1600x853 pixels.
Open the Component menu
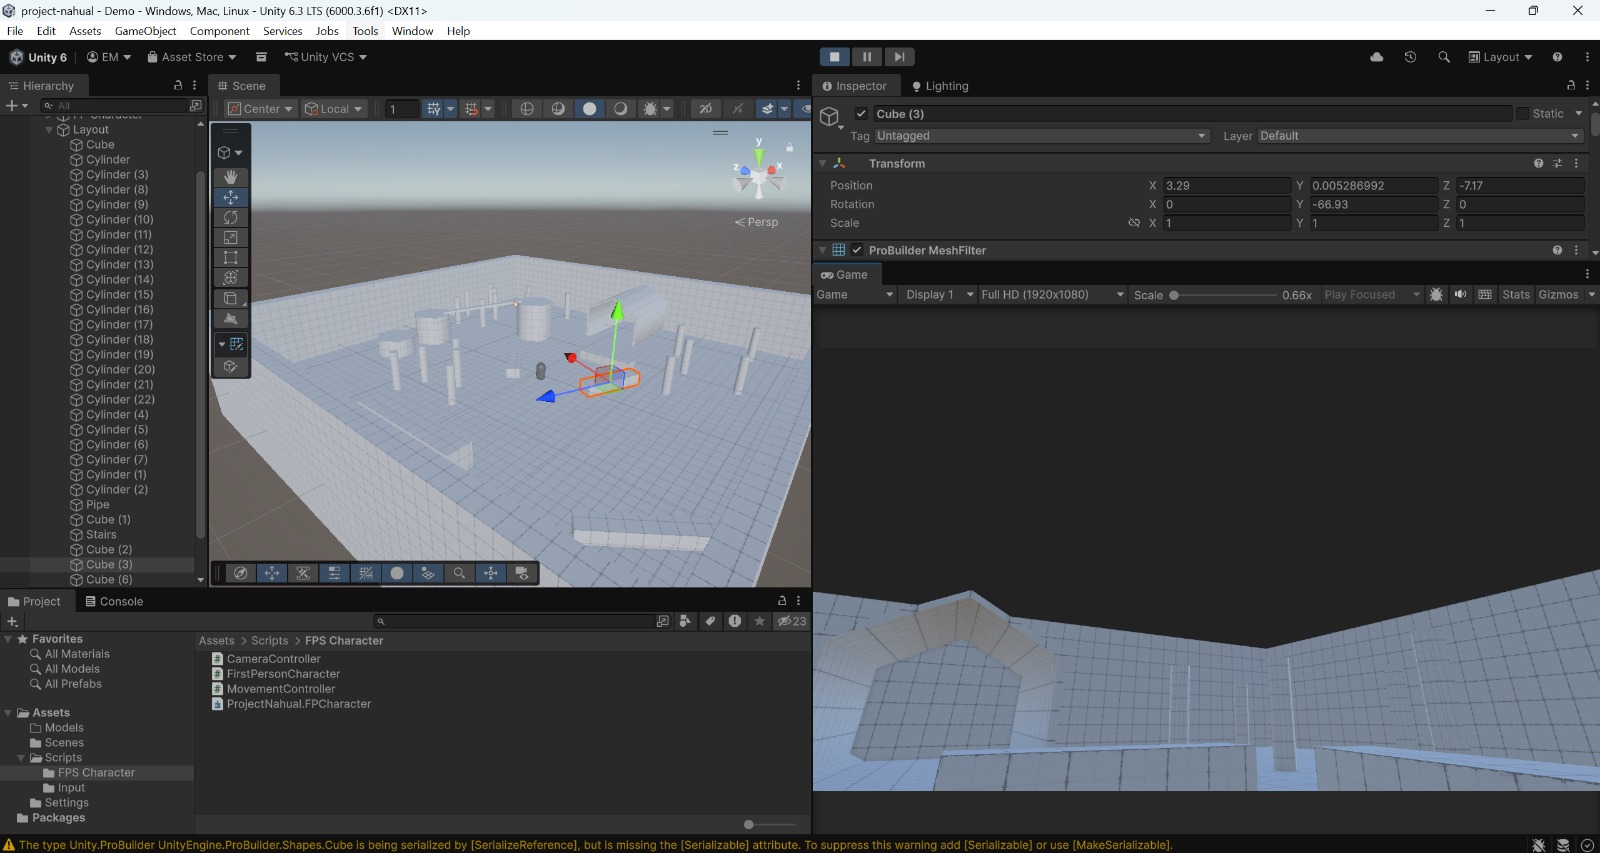(x=220, y=31)
